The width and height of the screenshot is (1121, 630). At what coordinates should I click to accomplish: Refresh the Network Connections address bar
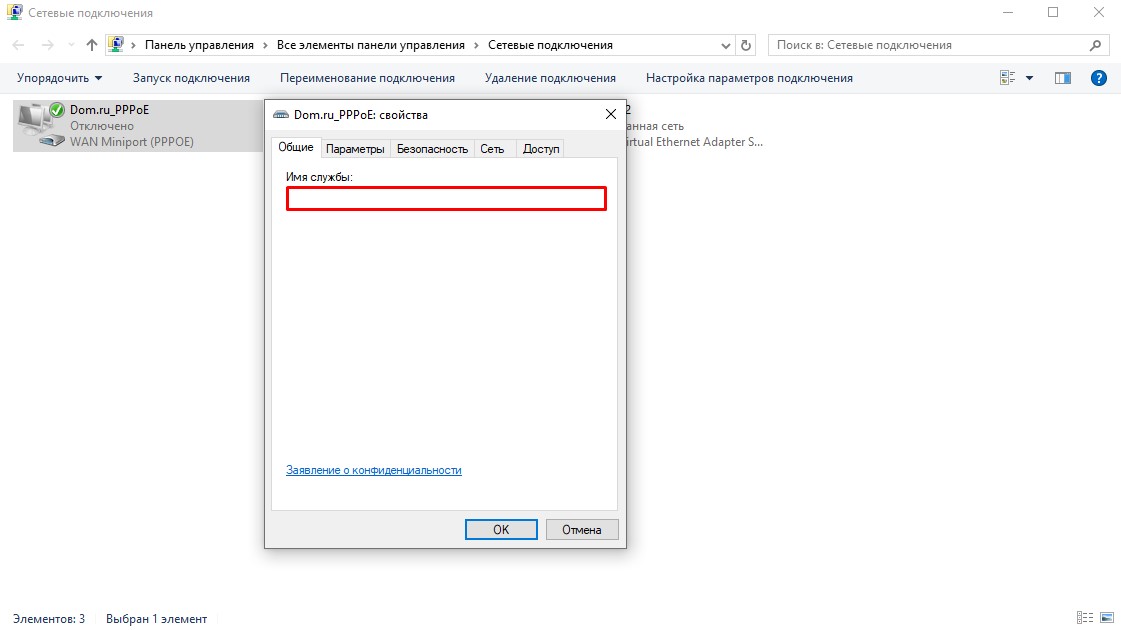[745, 45]
